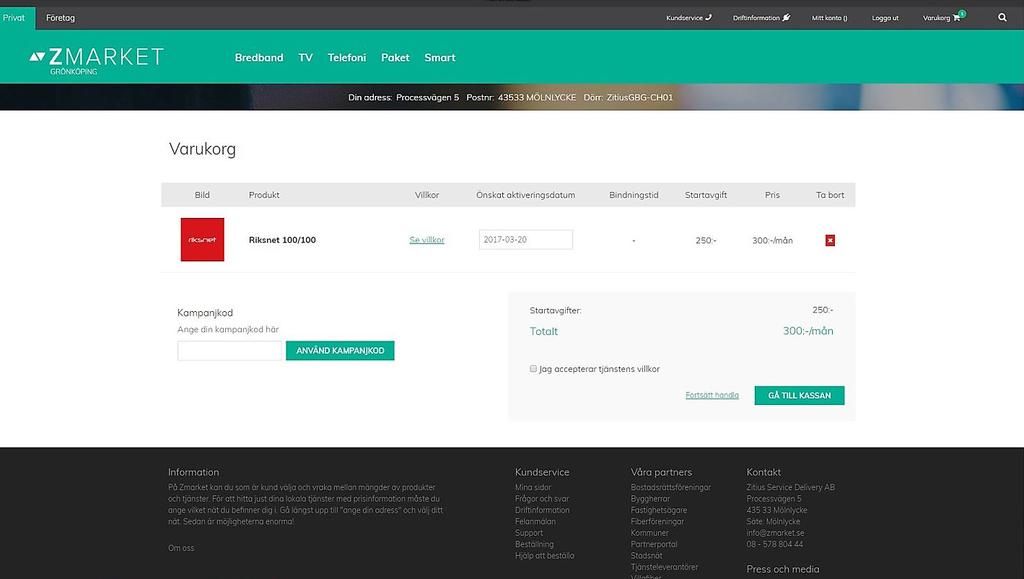Open footer link 'Byggherrar'
1024x579 pixels.
[650, 499]
